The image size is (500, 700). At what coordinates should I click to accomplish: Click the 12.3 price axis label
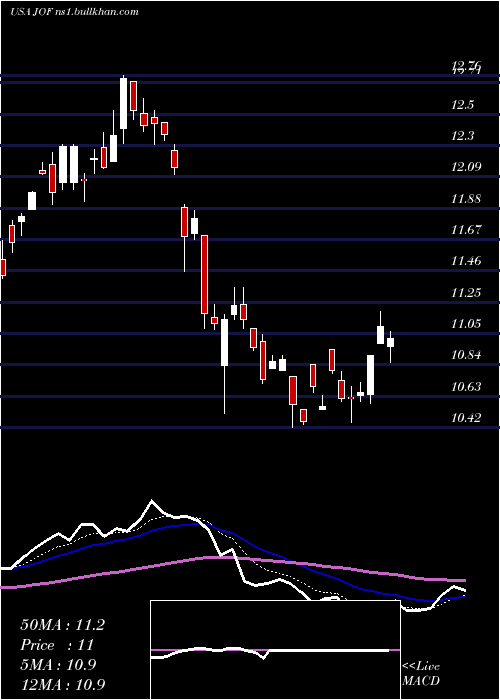tap(462, 136)
